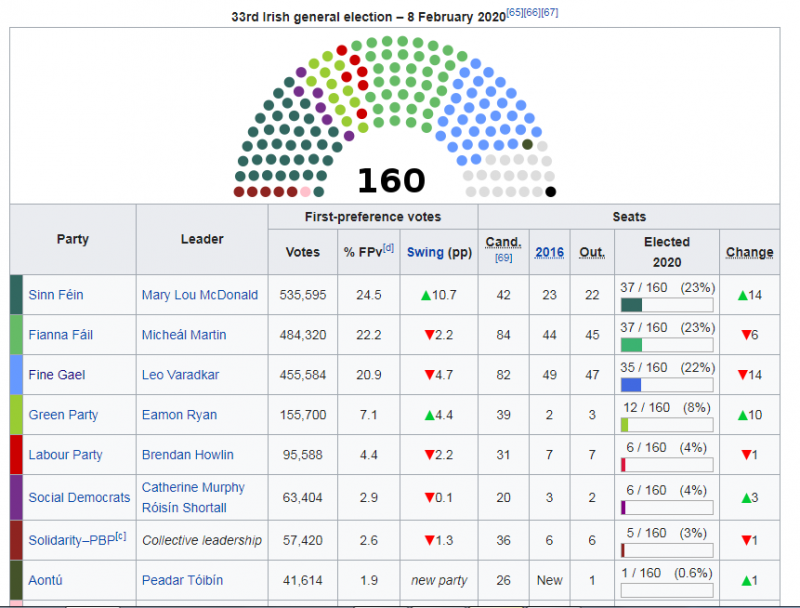This screenshot has width=800, height=608.
Task: Click Green Party lime color swatch
Action: point(16,415)
